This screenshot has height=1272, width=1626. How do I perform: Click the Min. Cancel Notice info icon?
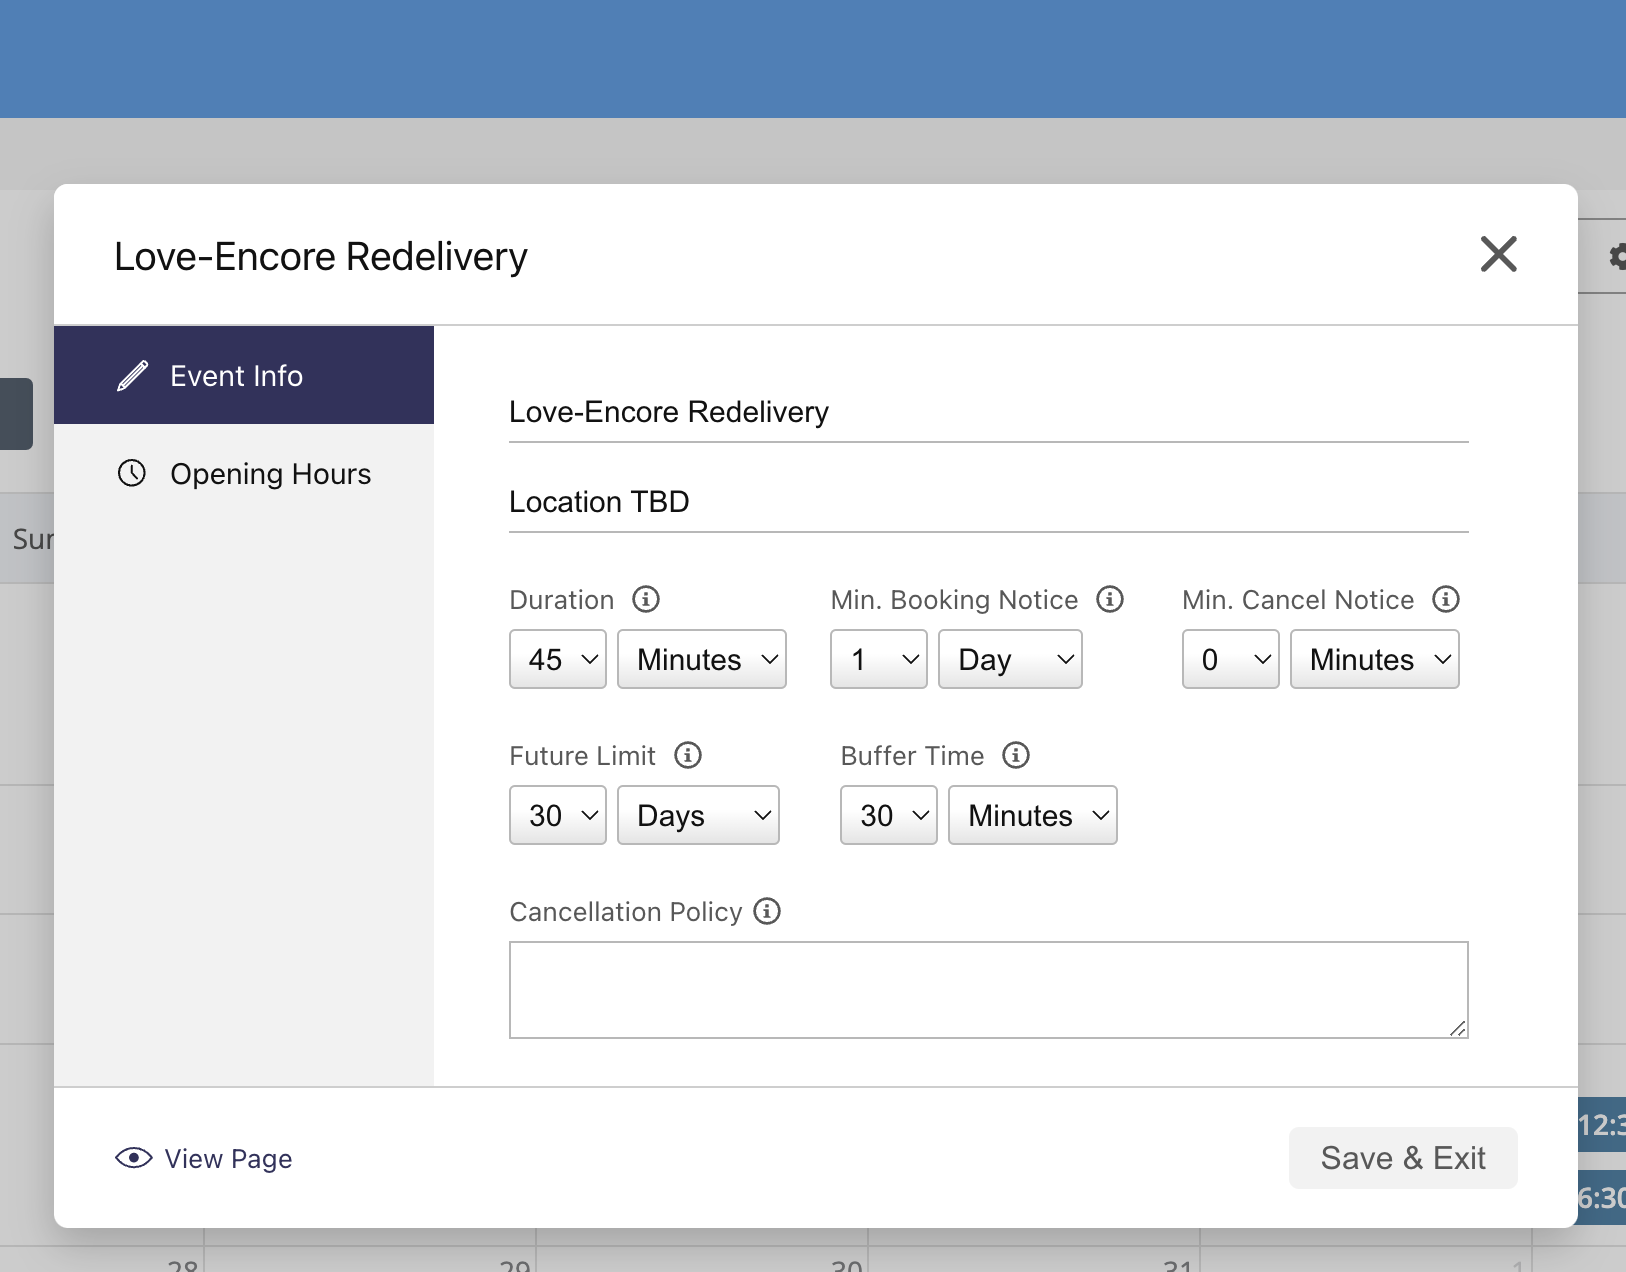pyautogui.click(x=1446, y=599)
